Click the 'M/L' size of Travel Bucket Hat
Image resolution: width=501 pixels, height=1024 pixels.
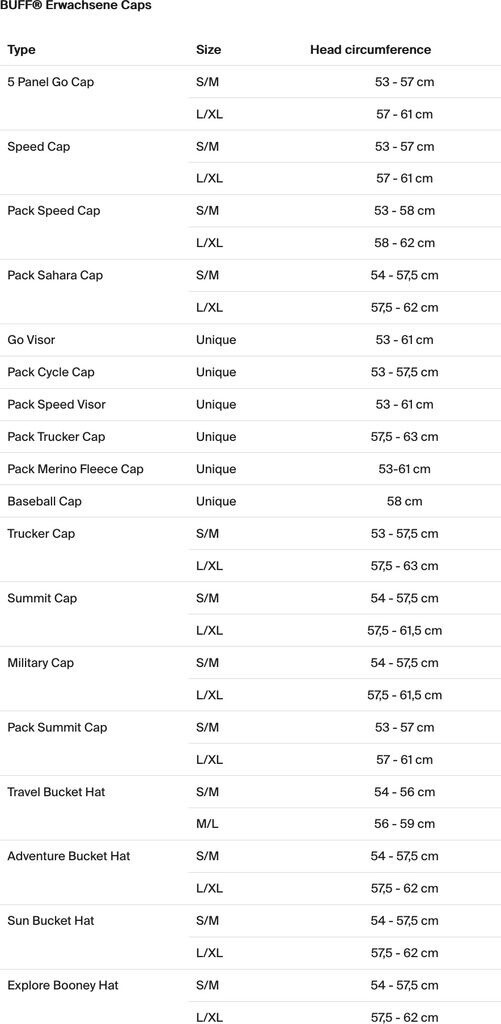click(207, 824)
